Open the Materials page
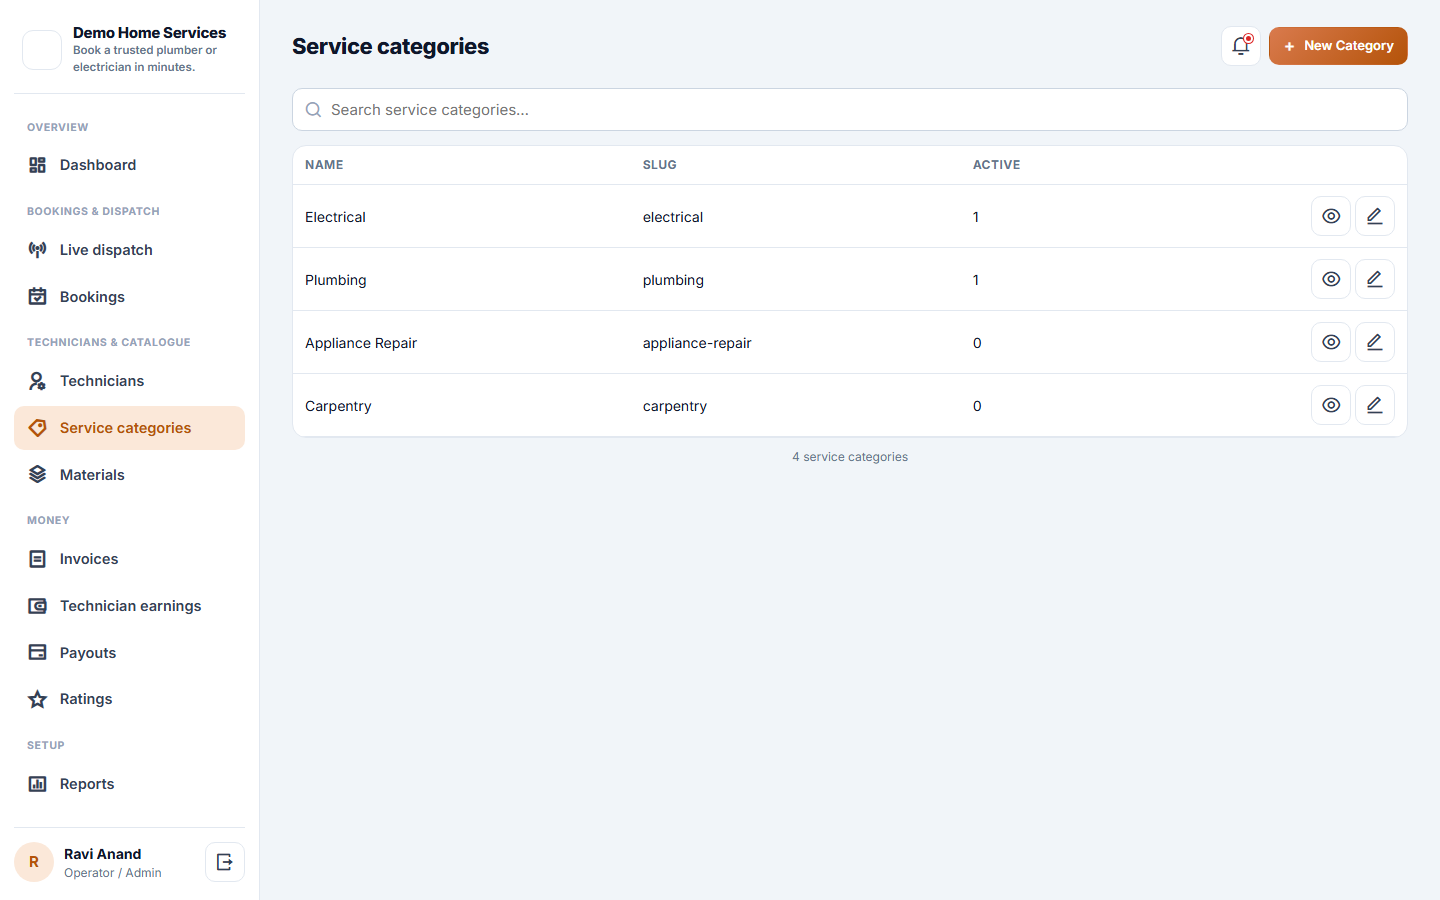The height and width of the screenshot is (900, 1440). [129, 475]
